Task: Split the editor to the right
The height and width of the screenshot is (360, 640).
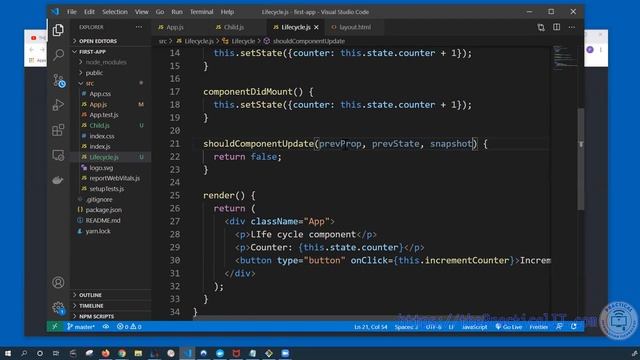Action: pos(556,27)
